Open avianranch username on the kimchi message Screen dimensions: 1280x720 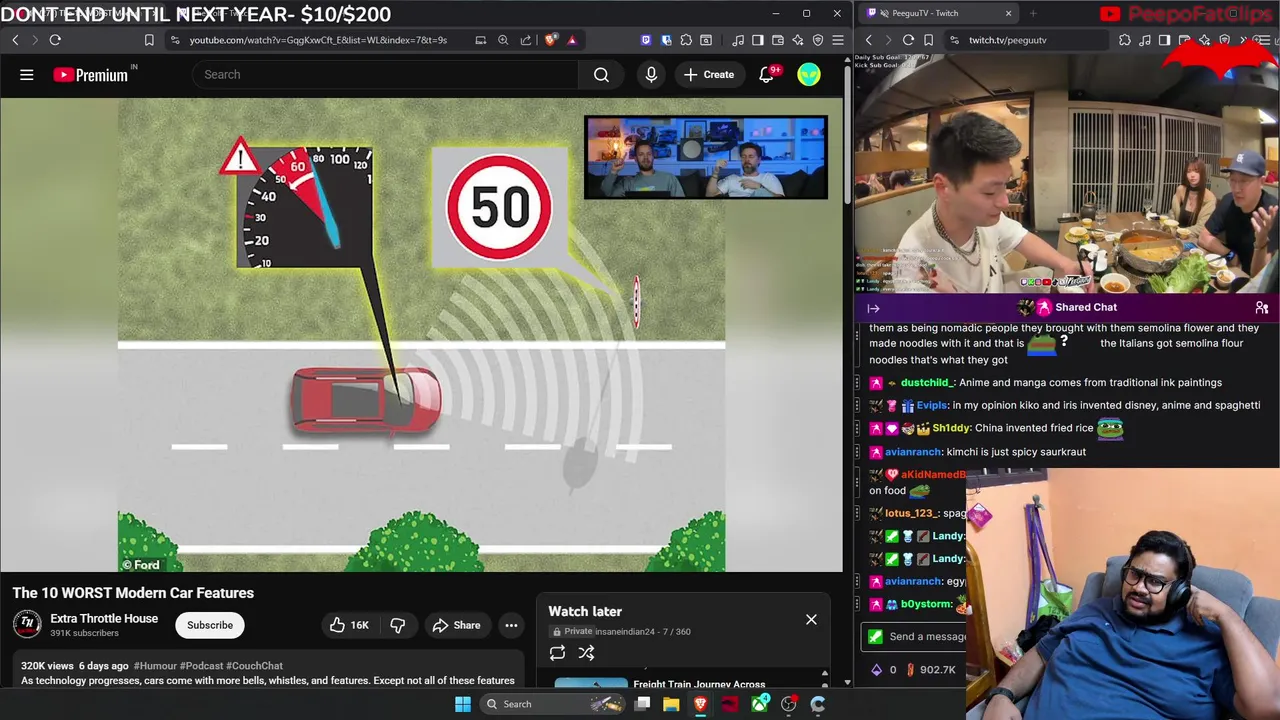point(913,452)
